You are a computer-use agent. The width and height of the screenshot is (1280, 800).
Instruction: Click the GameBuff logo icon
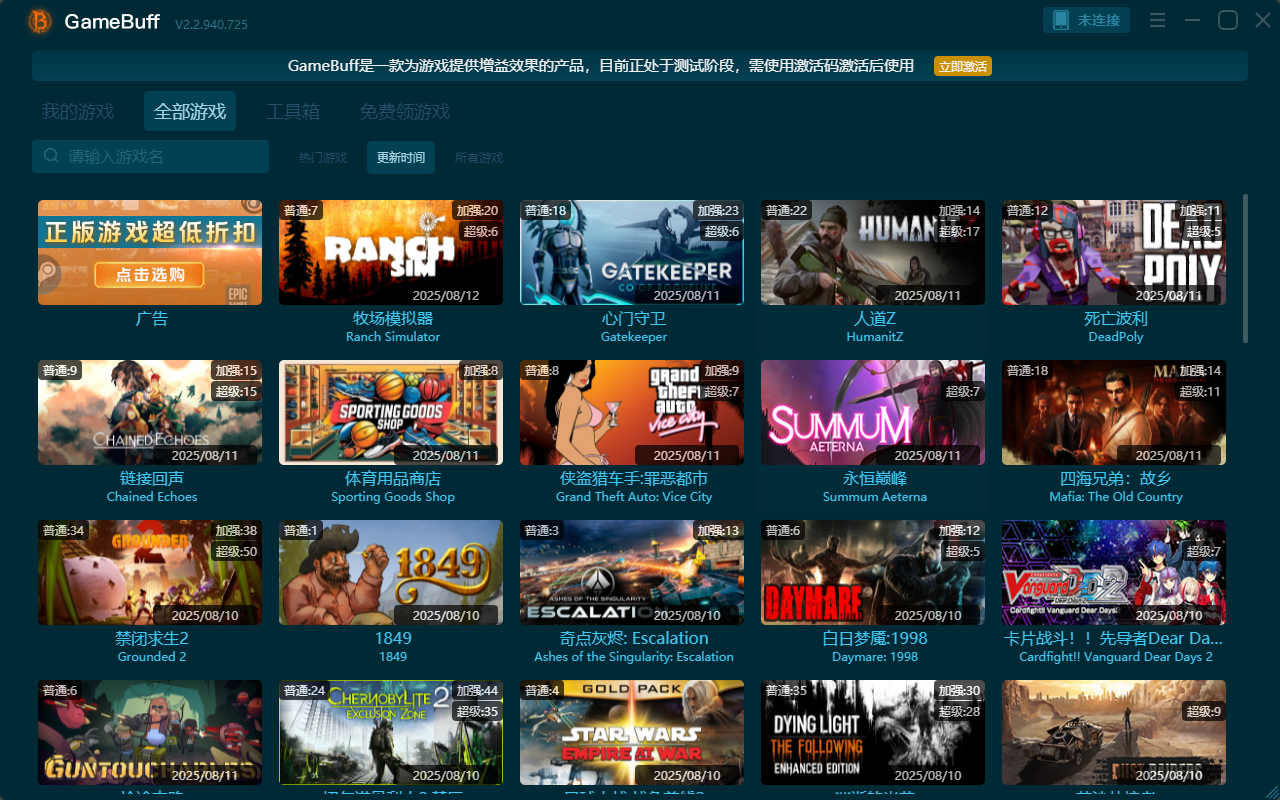coord(40,21)
